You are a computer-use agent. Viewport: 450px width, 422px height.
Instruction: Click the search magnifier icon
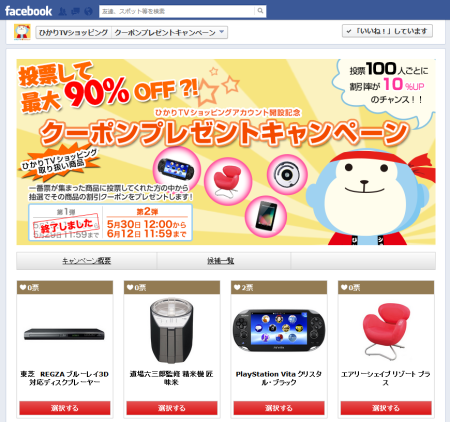[260, 11]
